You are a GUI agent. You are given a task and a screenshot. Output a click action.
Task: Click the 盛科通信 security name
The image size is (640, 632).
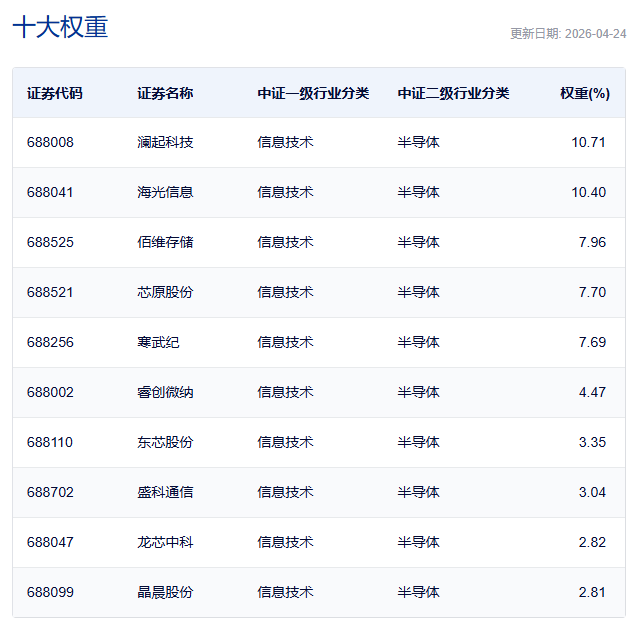click(x=165, y=492)
